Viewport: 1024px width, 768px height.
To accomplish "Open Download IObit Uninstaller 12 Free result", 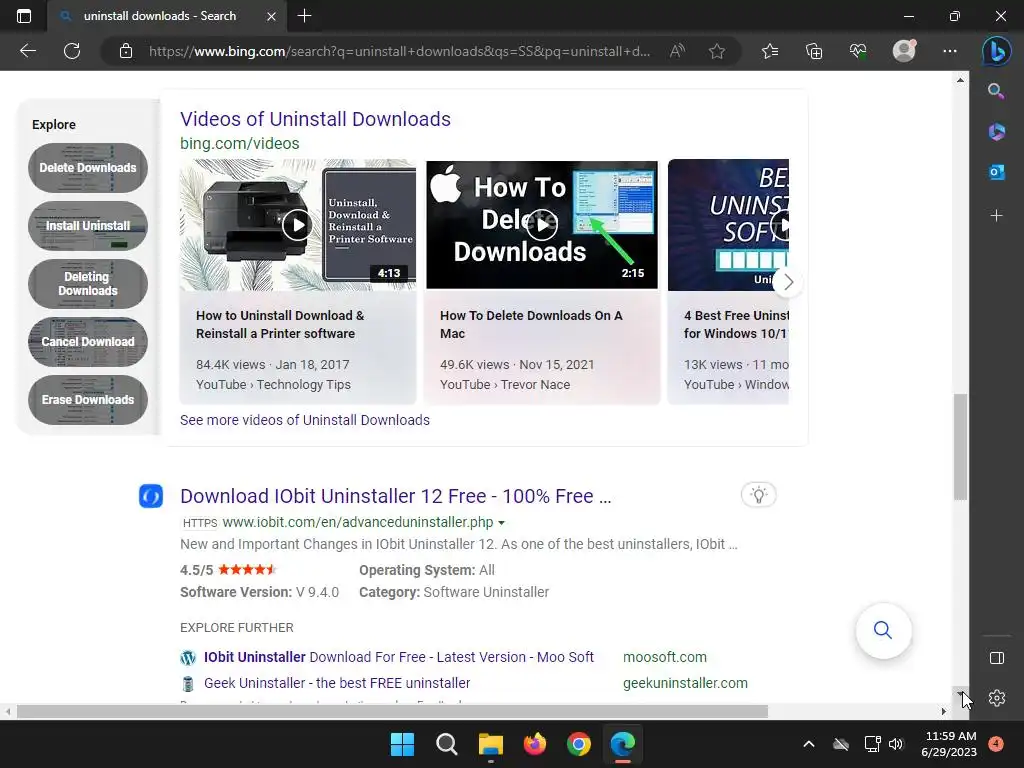I will click(396, 496).
